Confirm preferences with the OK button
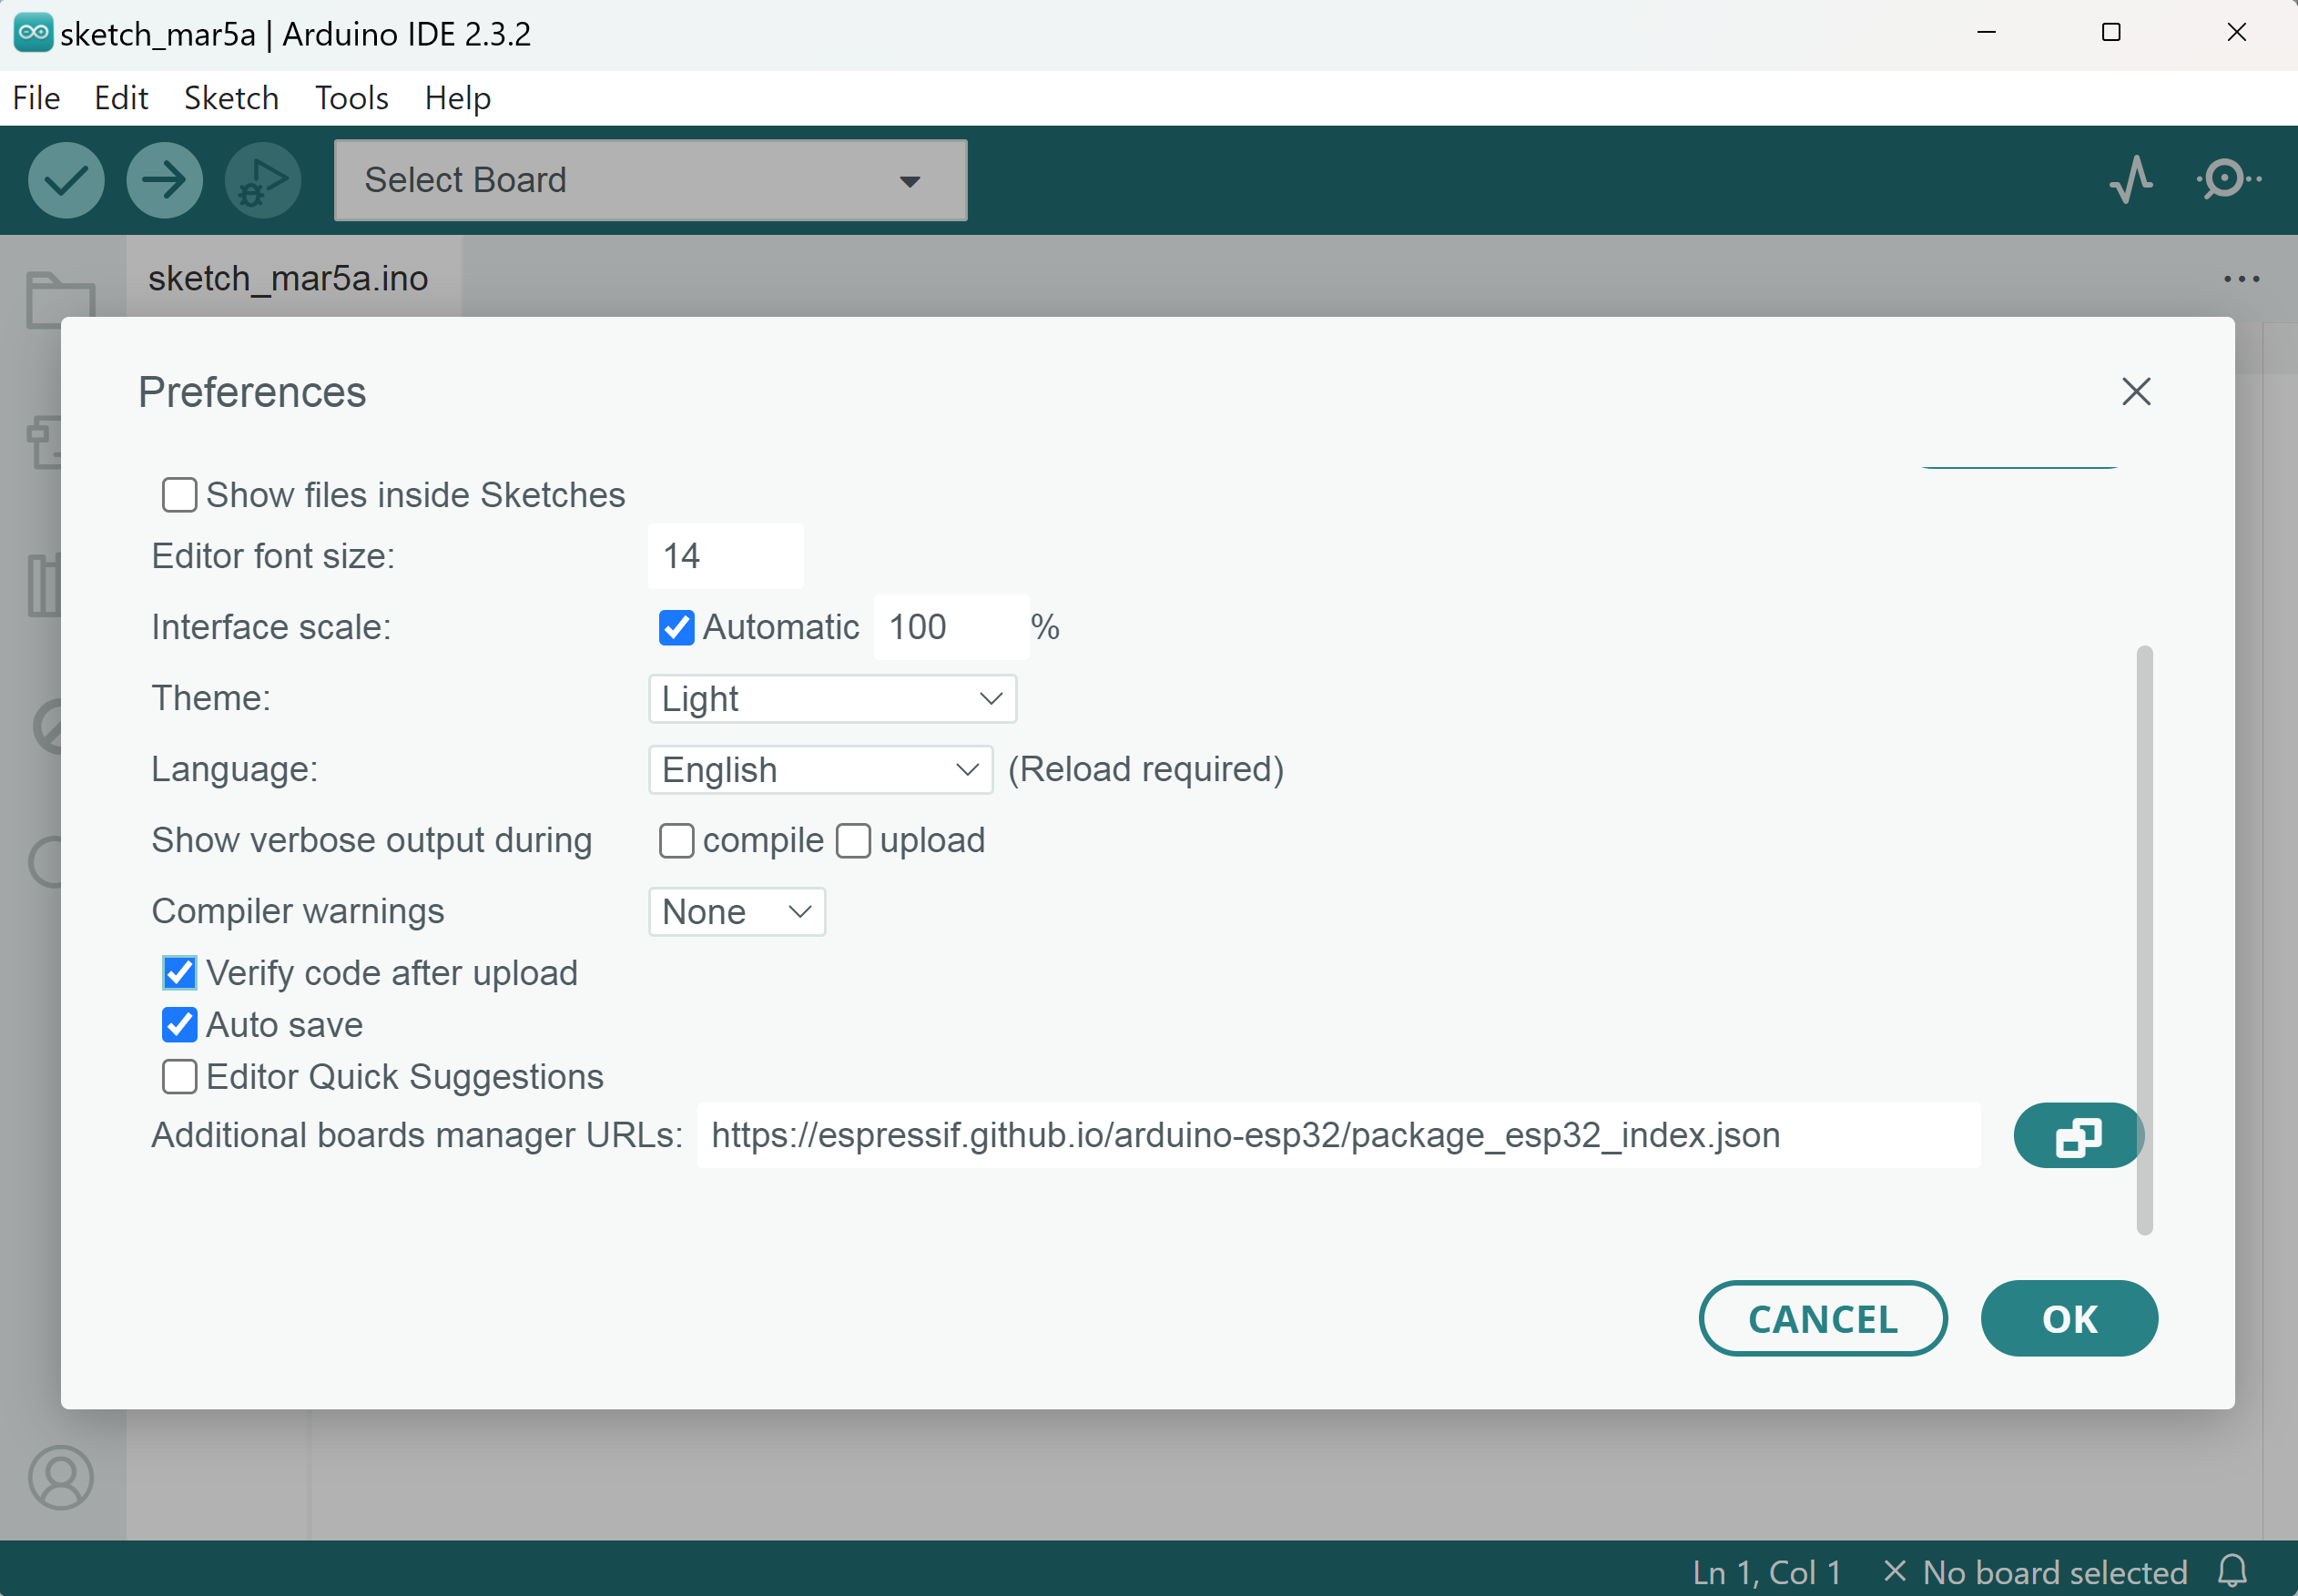 click(2069, 1318)
